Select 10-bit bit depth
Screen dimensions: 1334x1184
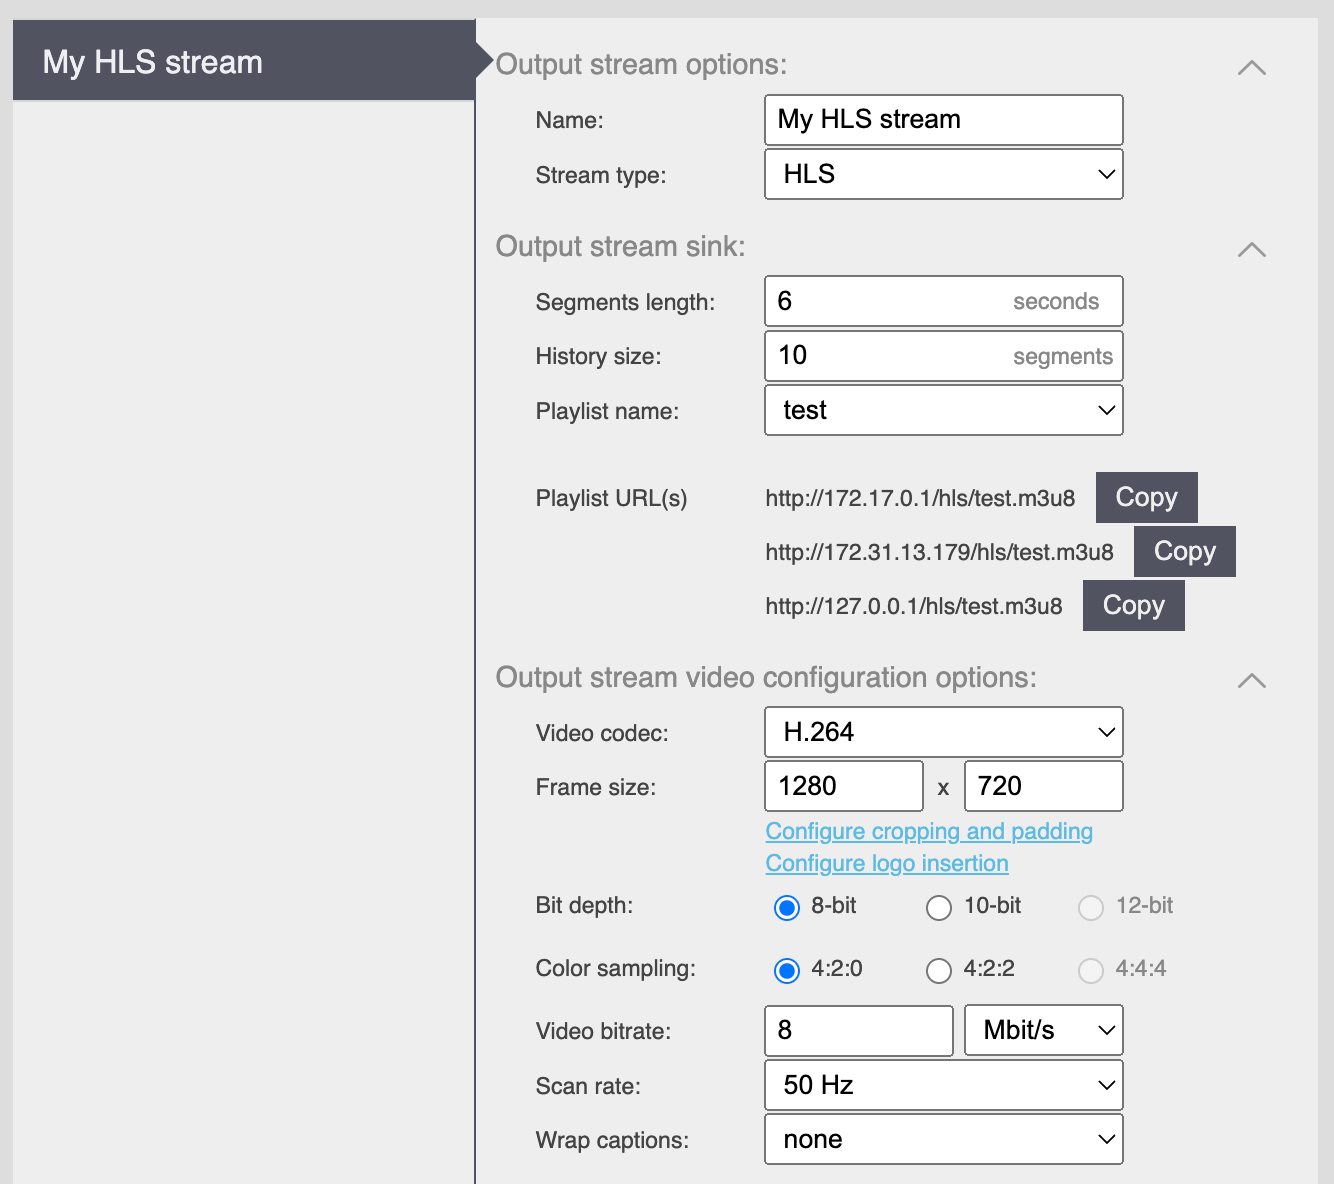click(939, 907)
